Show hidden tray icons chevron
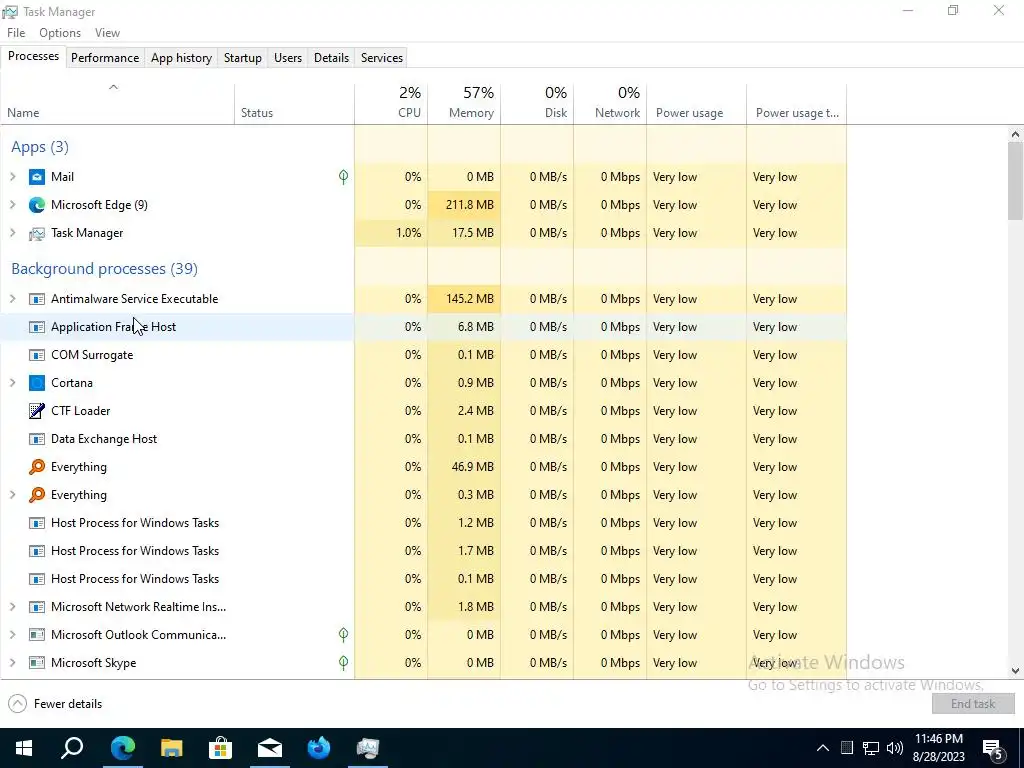 [x=823, y=748]
